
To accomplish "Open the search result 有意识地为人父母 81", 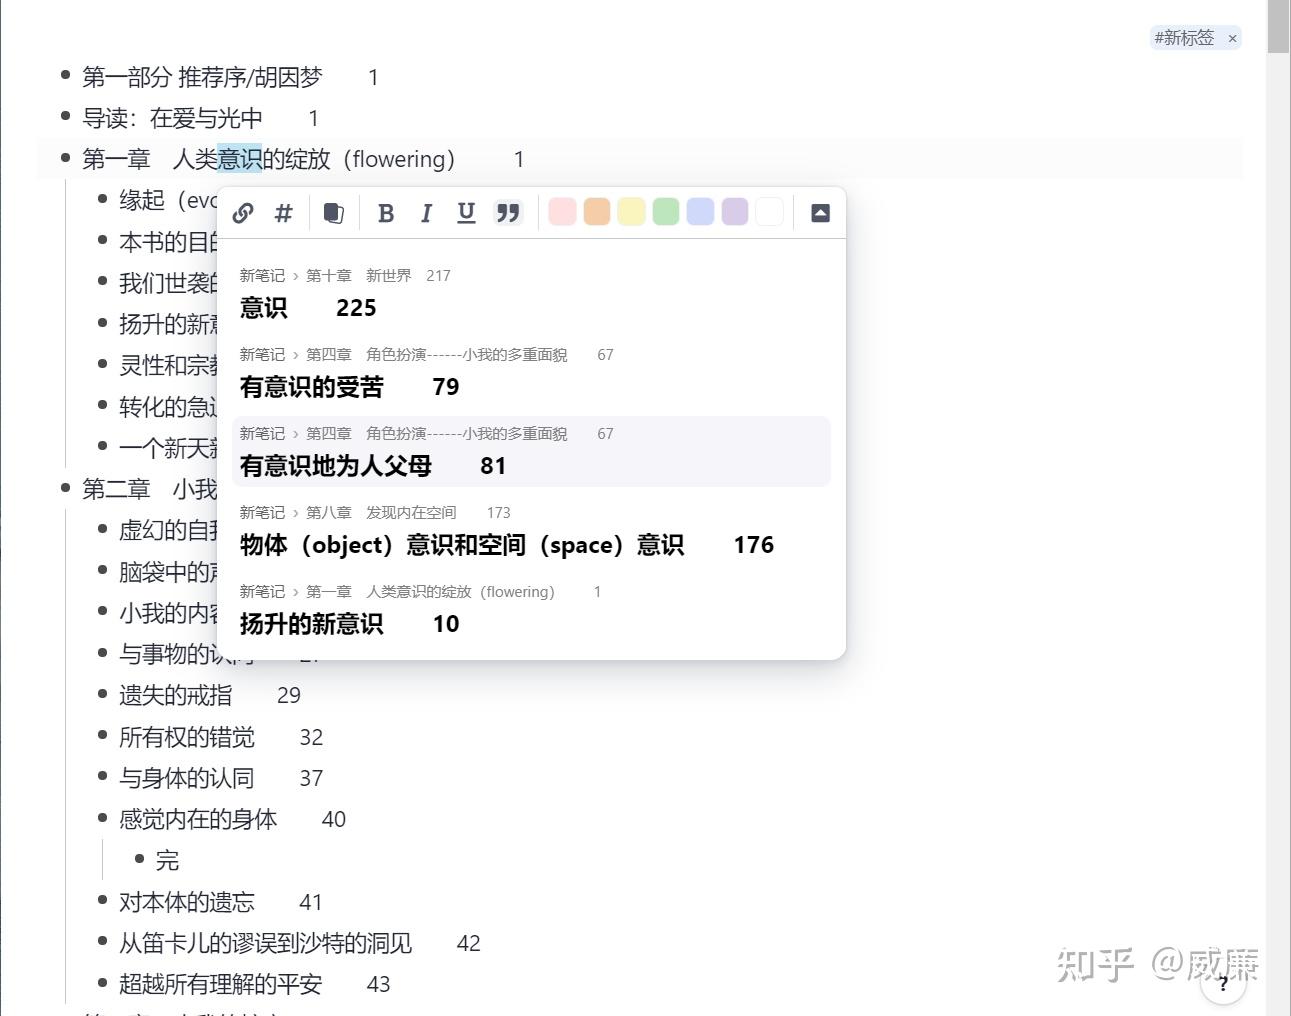I will coord(531,452).
